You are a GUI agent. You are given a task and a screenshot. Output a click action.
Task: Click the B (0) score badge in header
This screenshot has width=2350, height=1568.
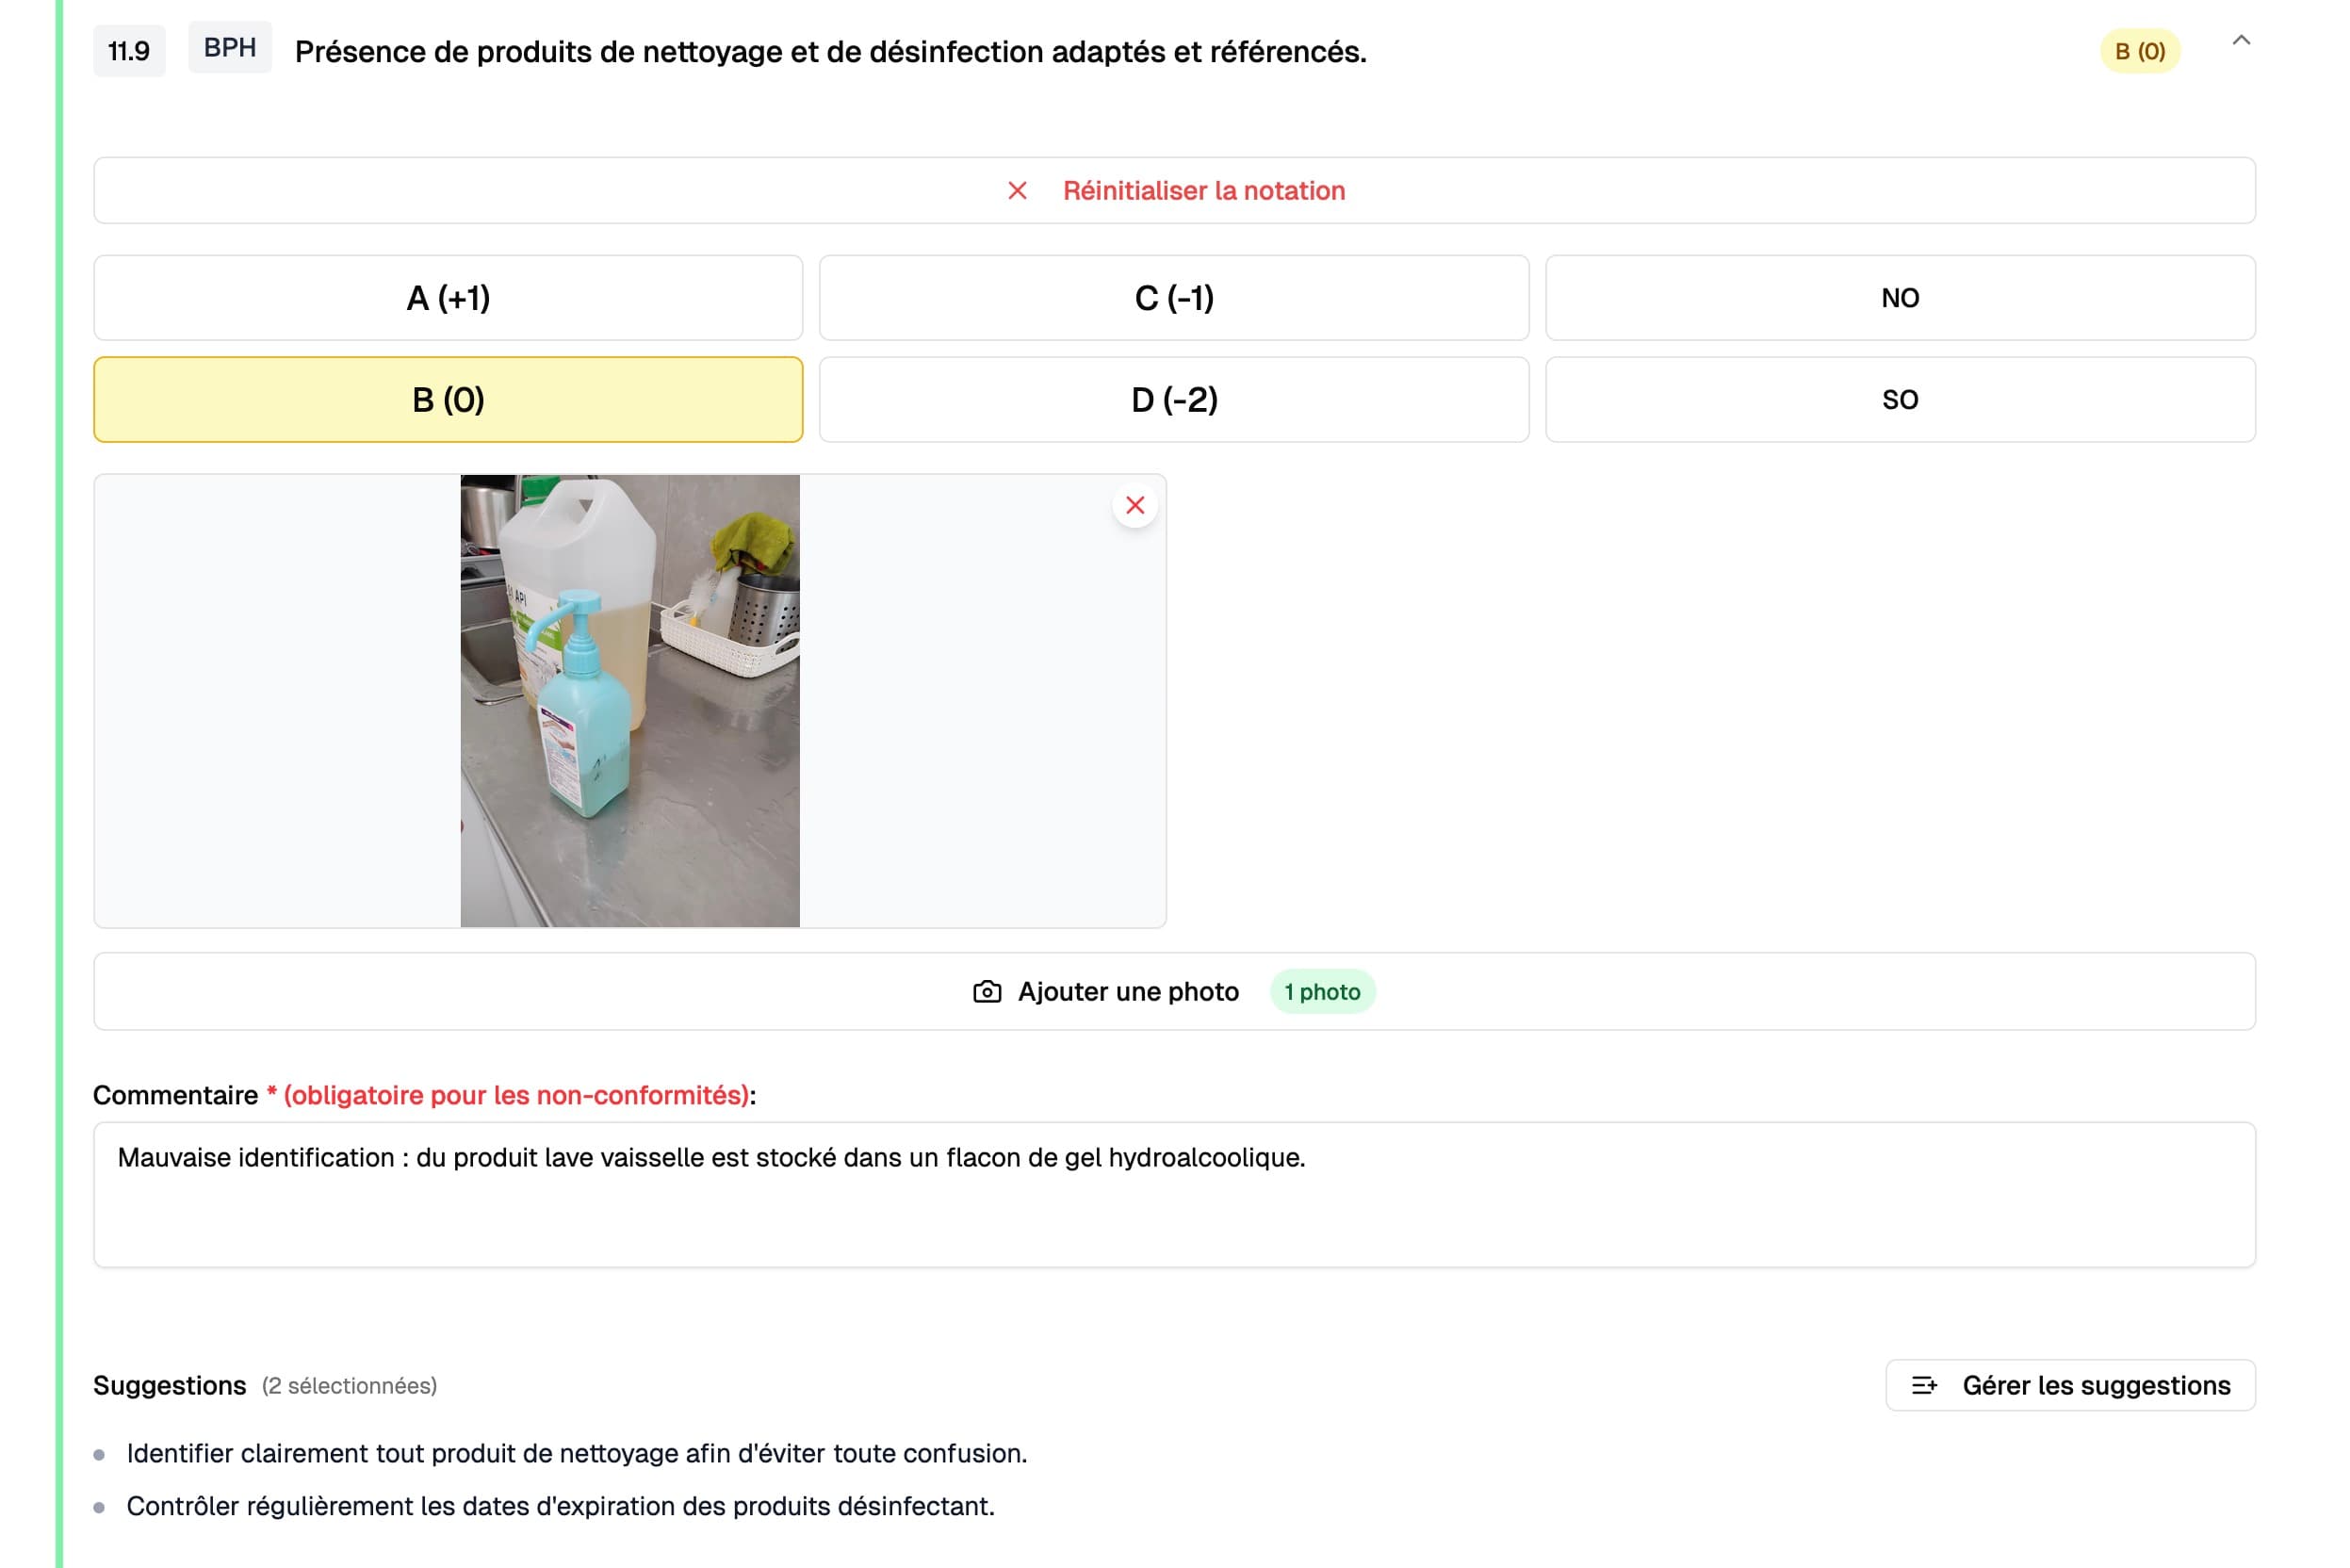2140,51
